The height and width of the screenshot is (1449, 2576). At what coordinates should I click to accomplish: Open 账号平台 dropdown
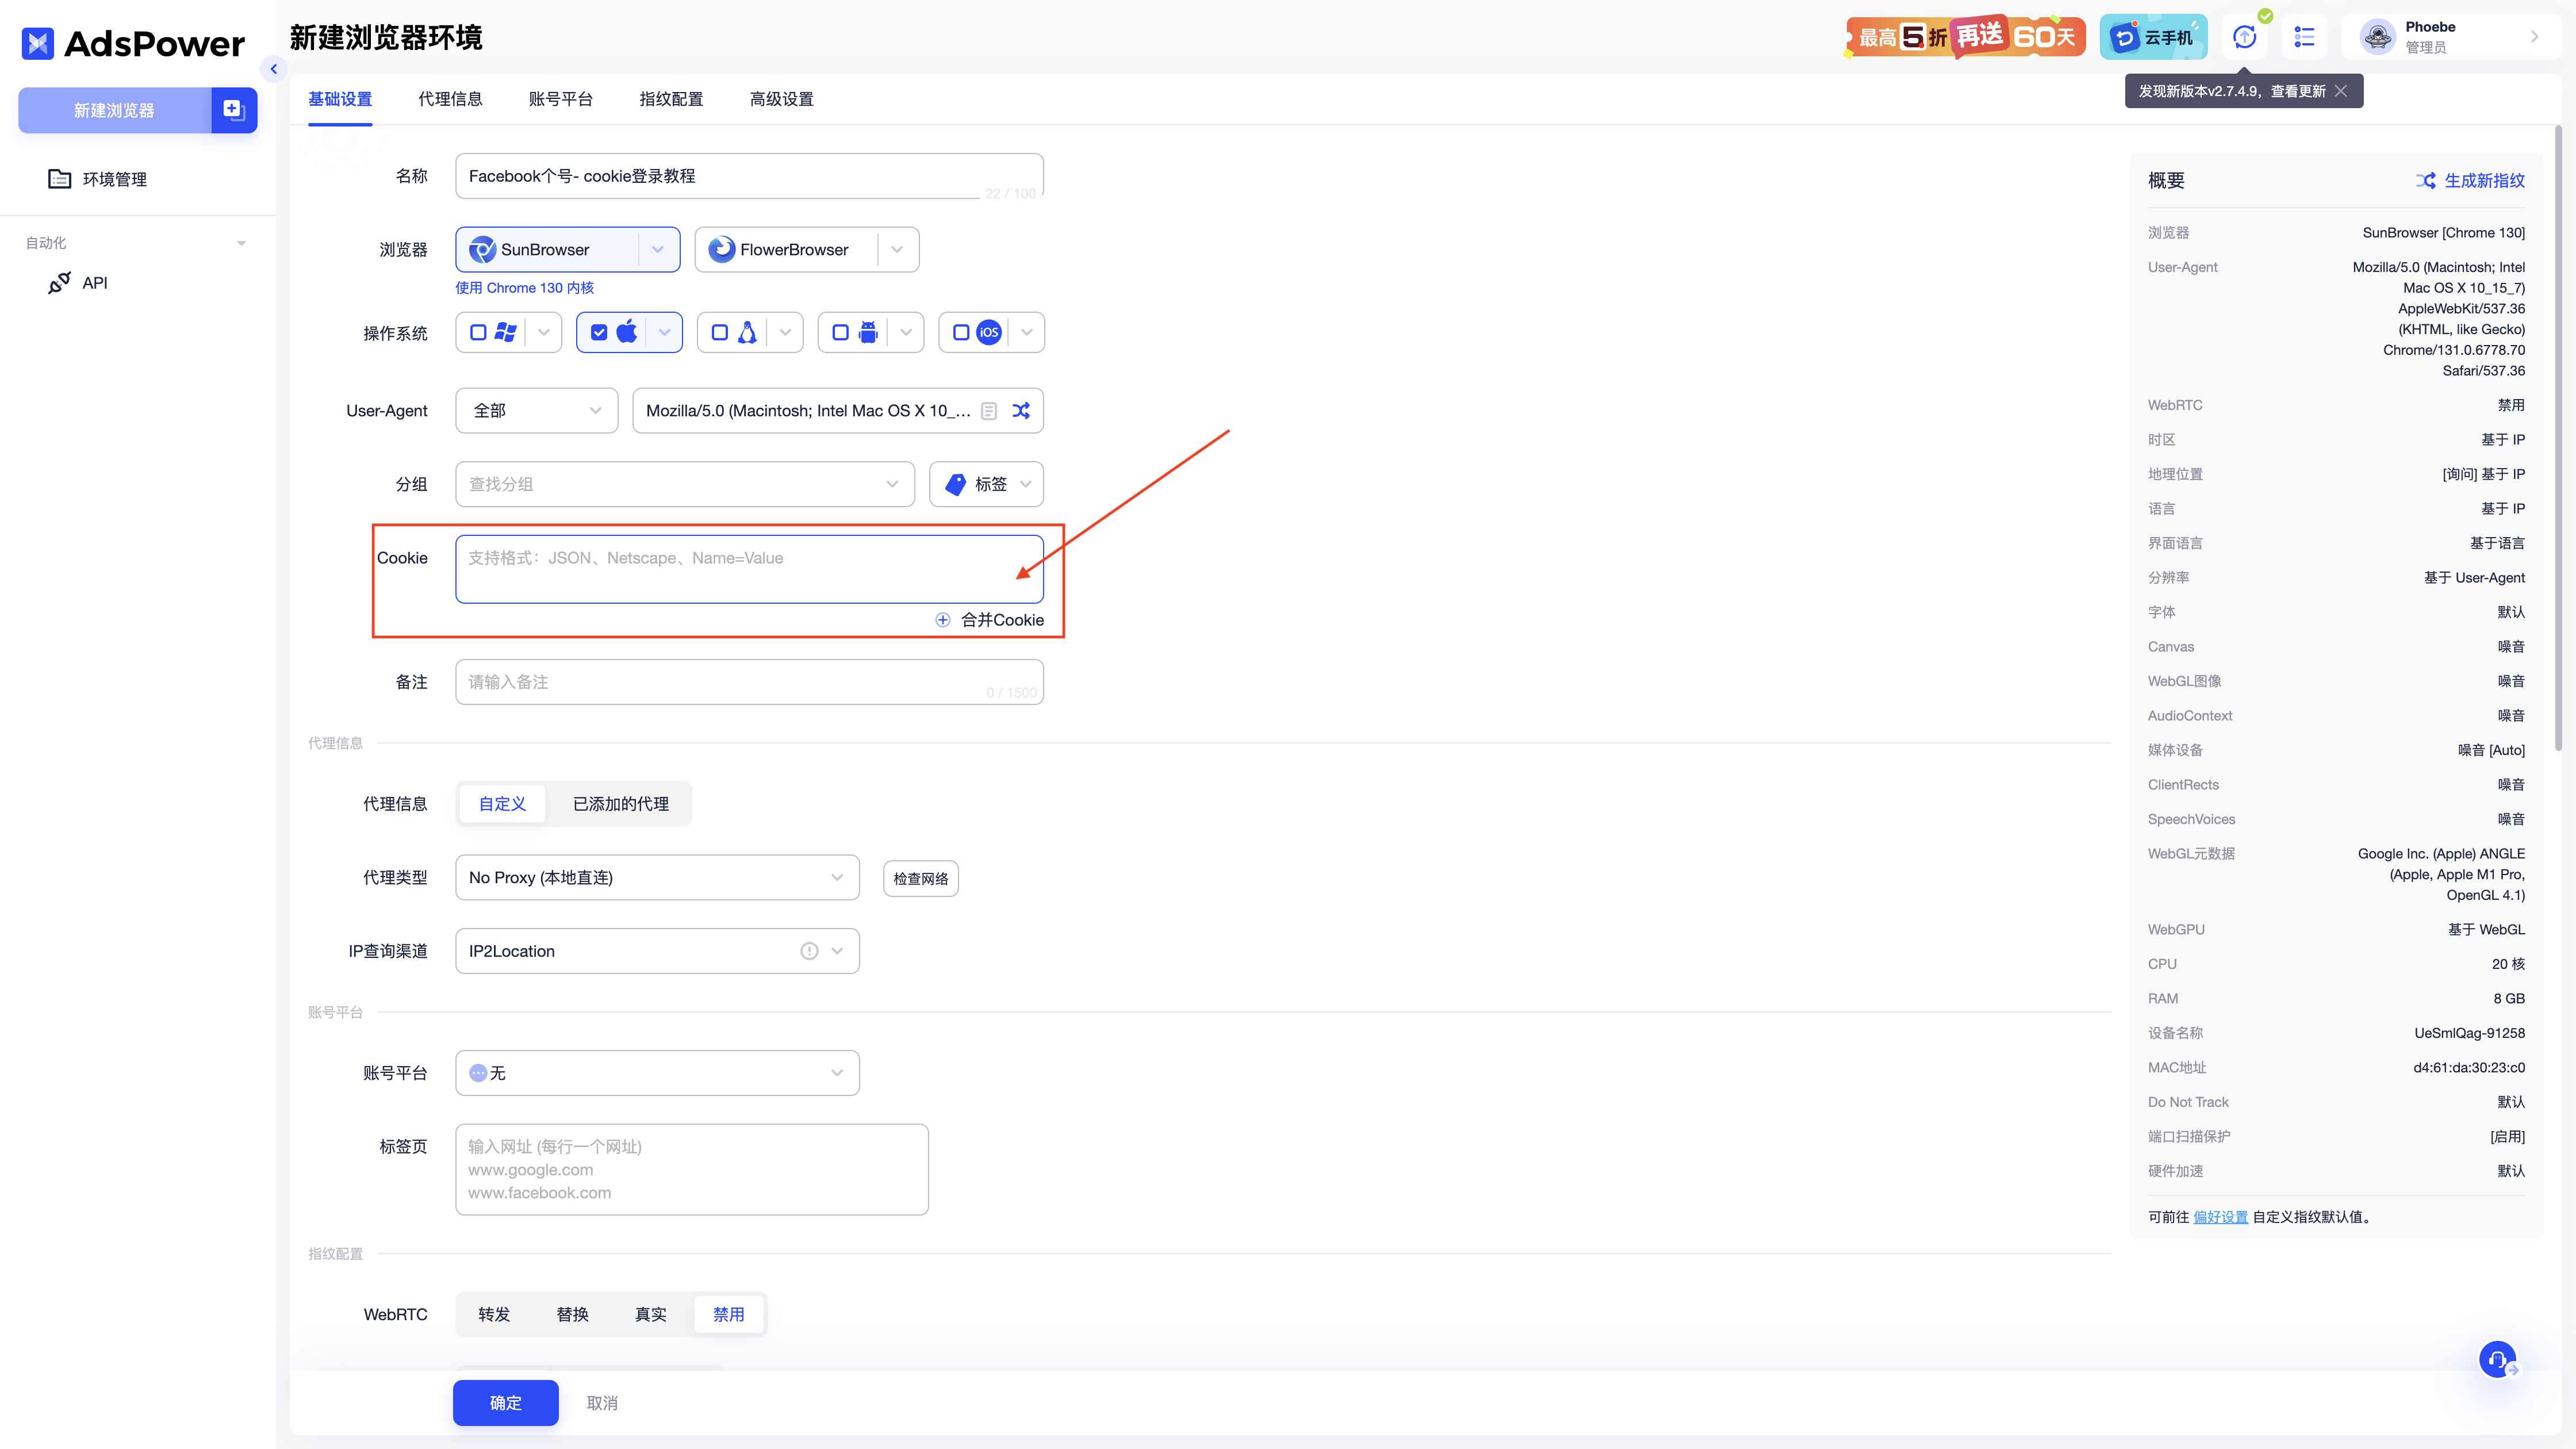point(657,1073)
